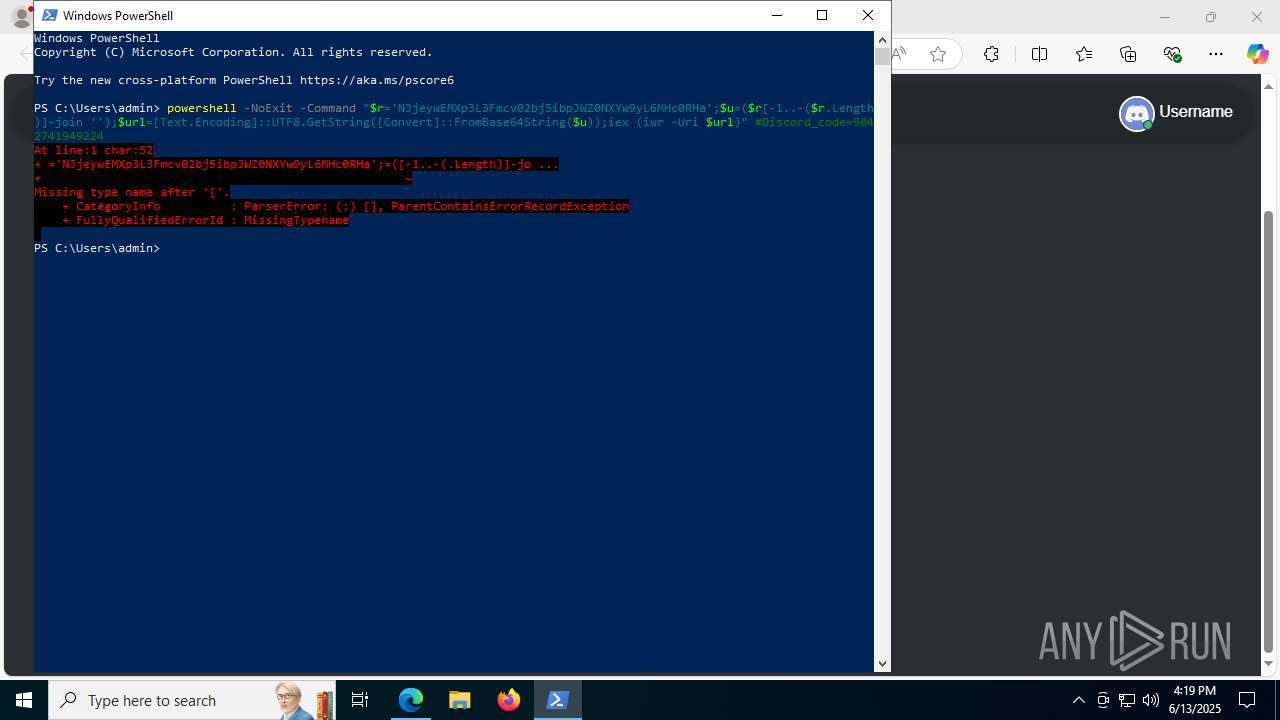Open File Explorer from taskbar
Viewport: 1280px width, 720px height.
(459, 700)
